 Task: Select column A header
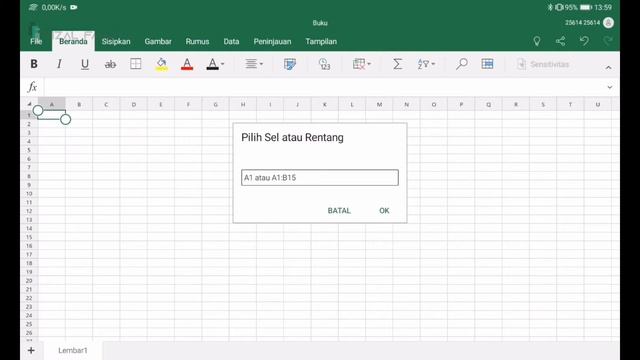pyautogui.click(x=52, y=104)
